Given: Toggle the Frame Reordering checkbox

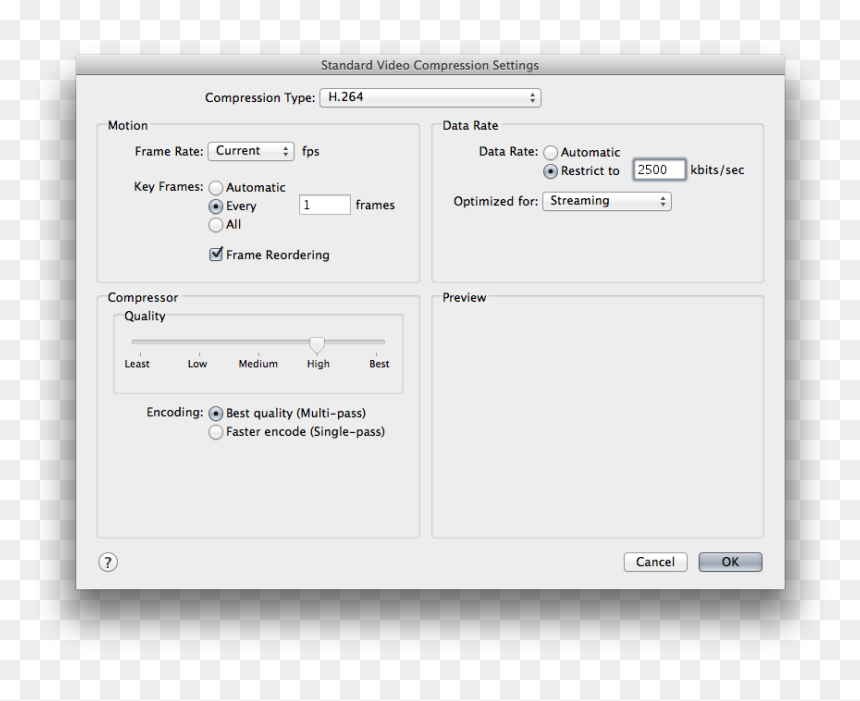Looking at the screenshot, I should [216, 254].
